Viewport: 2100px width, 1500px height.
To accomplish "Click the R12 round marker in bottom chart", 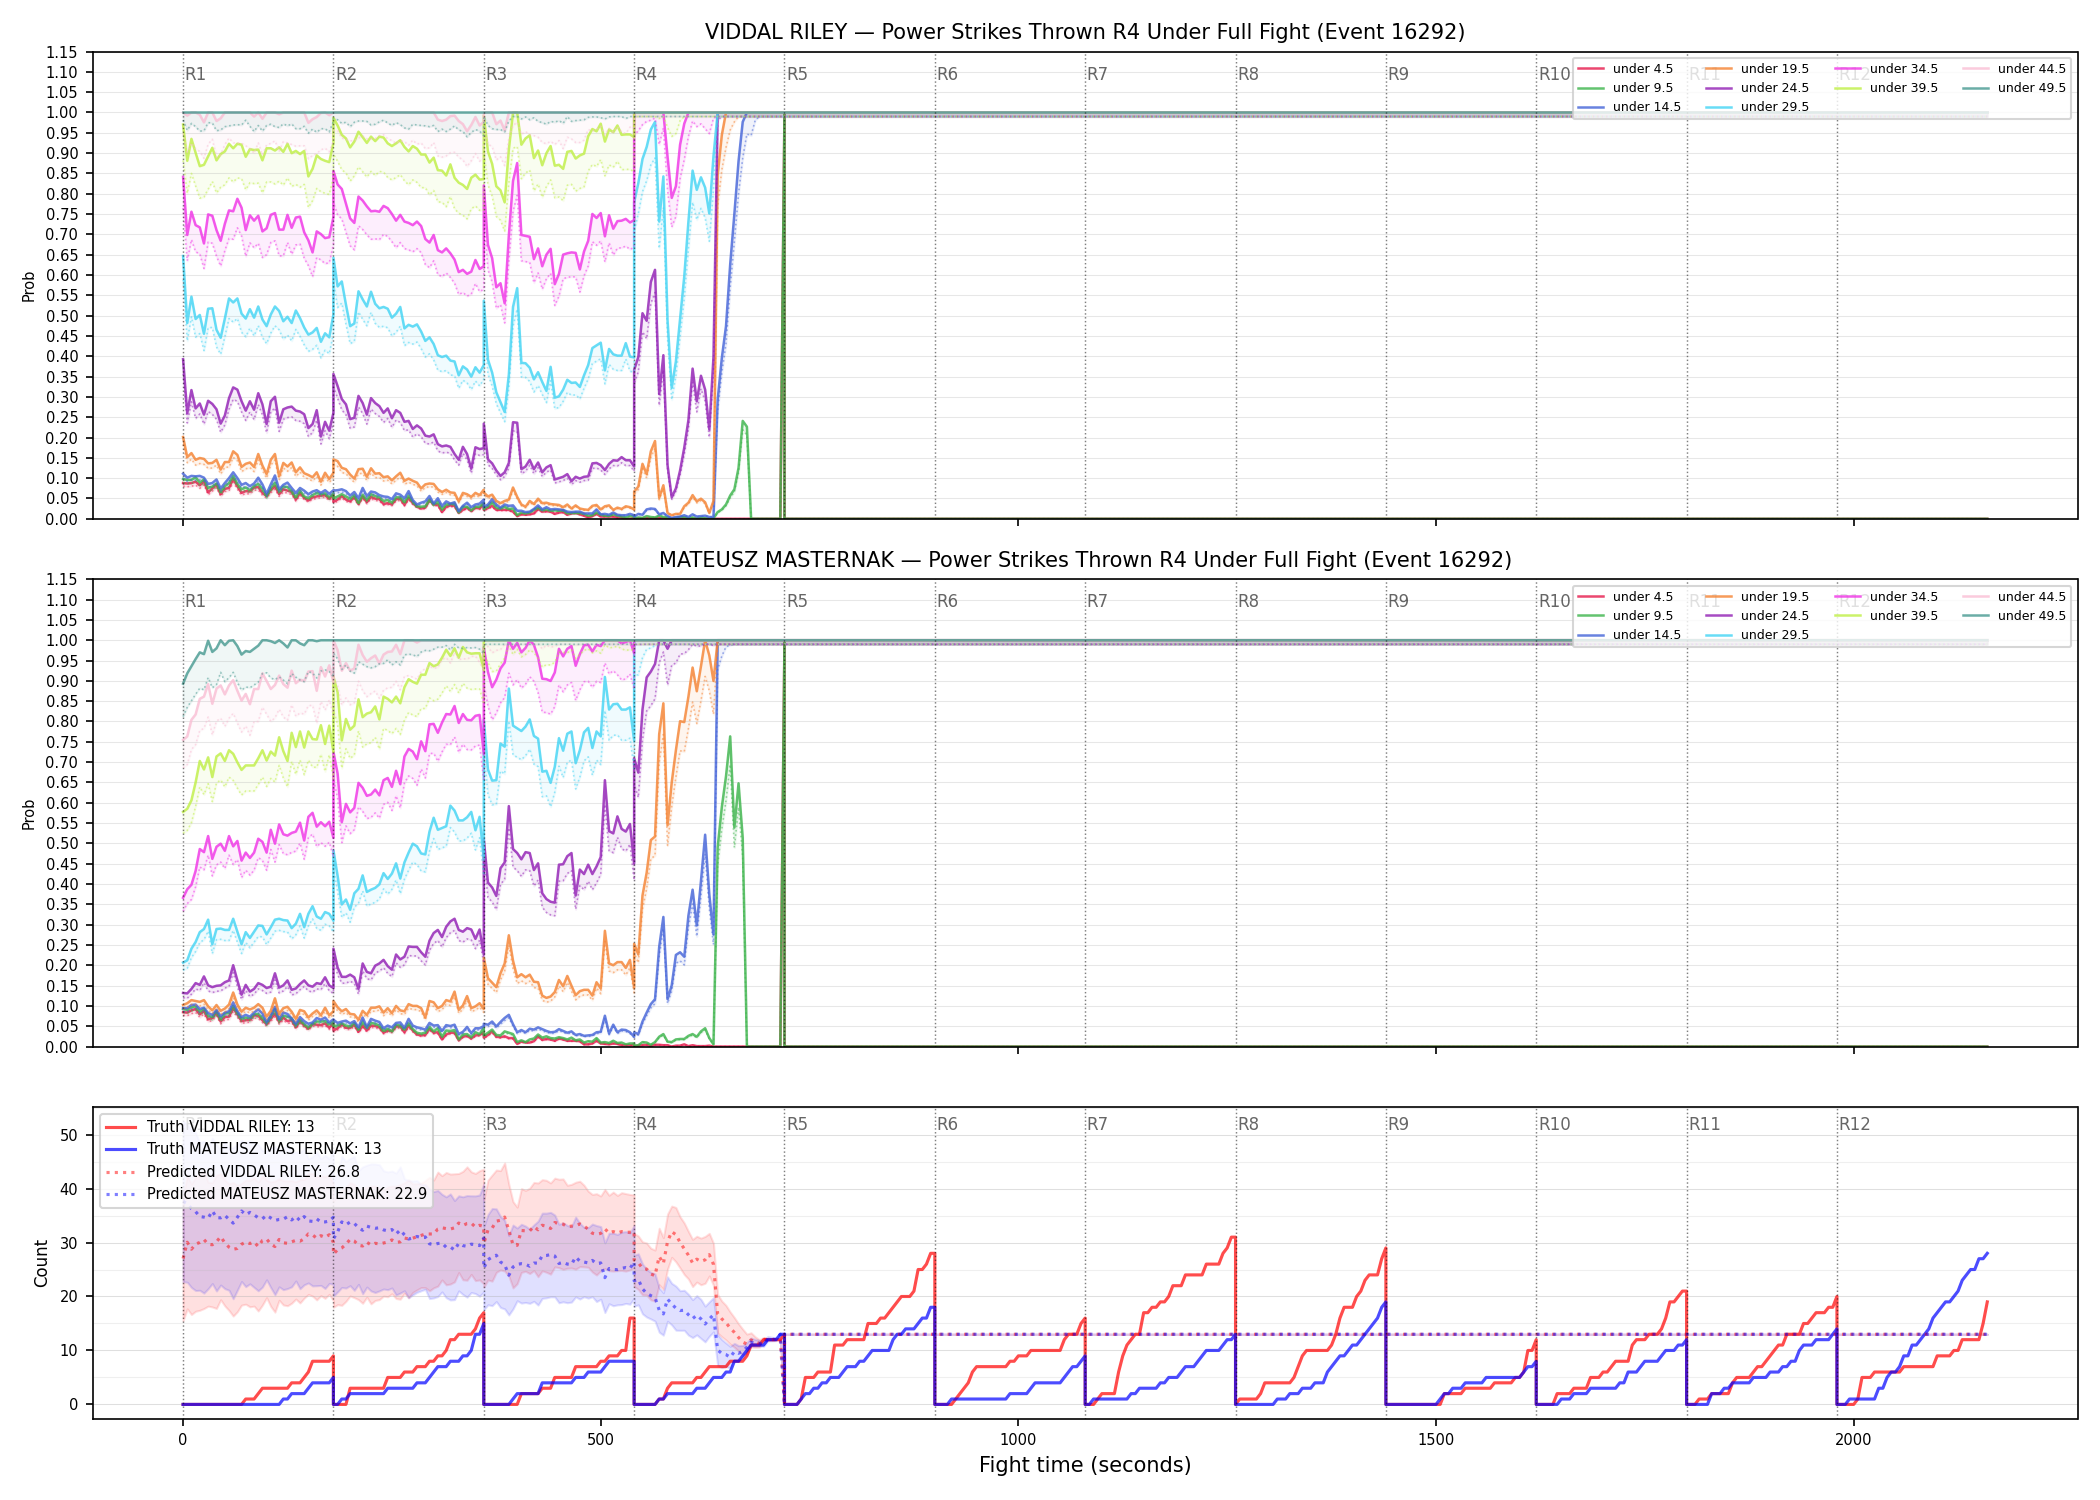I will (x=1854, y=1124).
